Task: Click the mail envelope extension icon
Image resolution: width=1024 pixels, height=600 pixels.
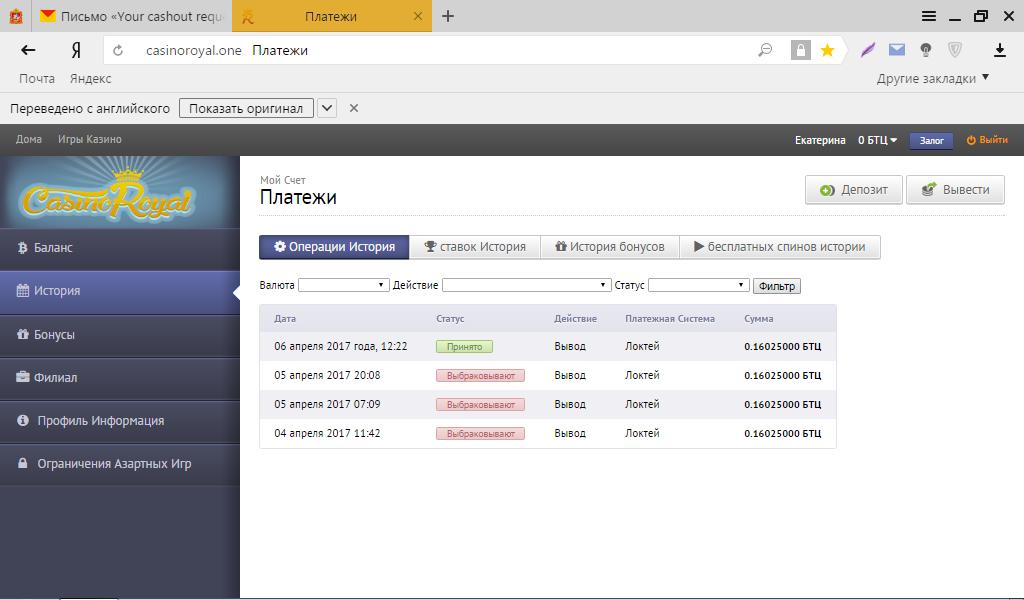Action: 897,50
